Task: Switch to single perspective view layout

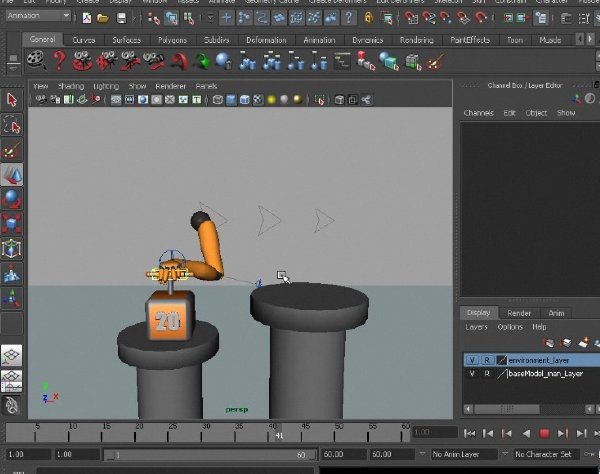Action: [11, 355]
